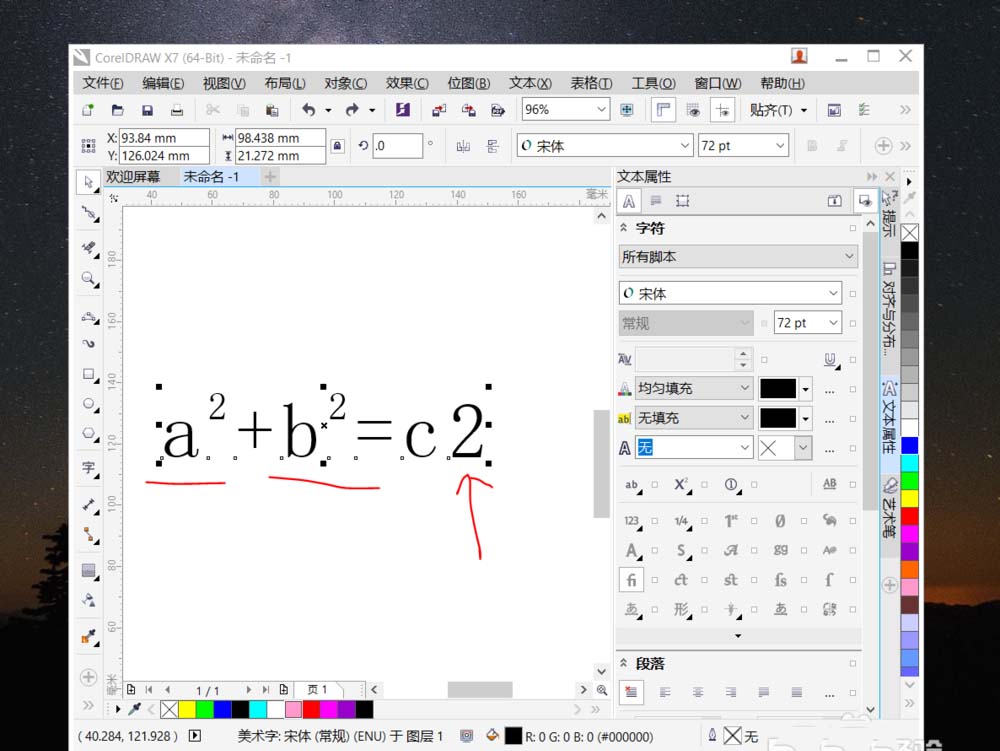
Task: Choose the Transparency tool
Action: coord(89,600)
